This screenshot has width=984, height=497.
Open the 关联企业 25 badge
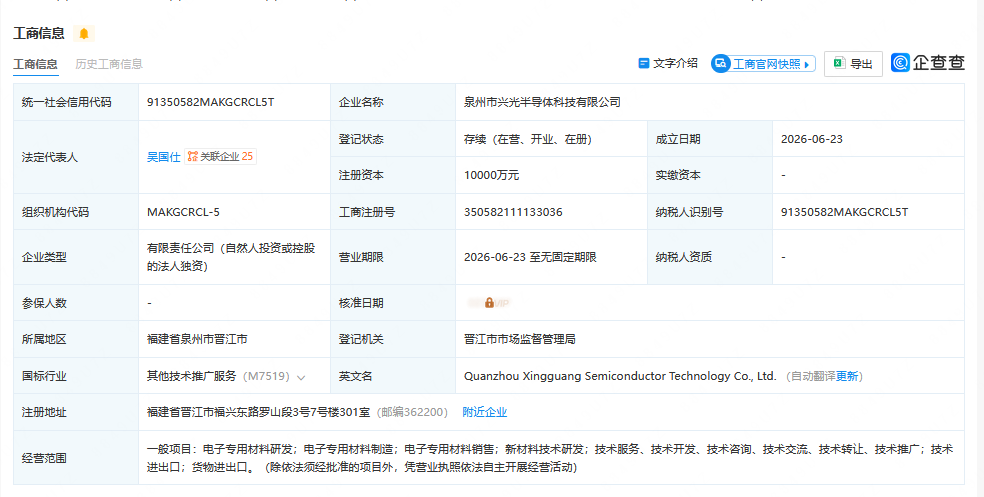[220, 156]
